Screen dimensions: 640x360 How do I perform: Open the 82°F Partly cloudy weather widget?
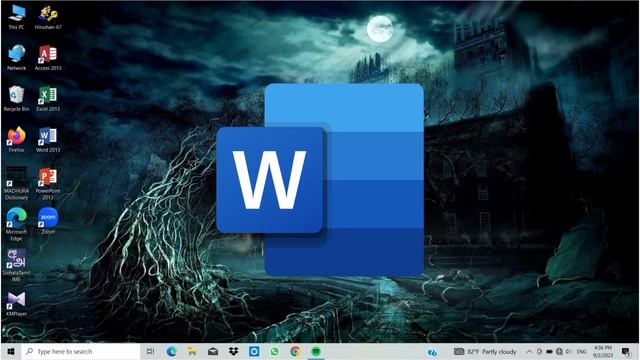pos(485,351)
